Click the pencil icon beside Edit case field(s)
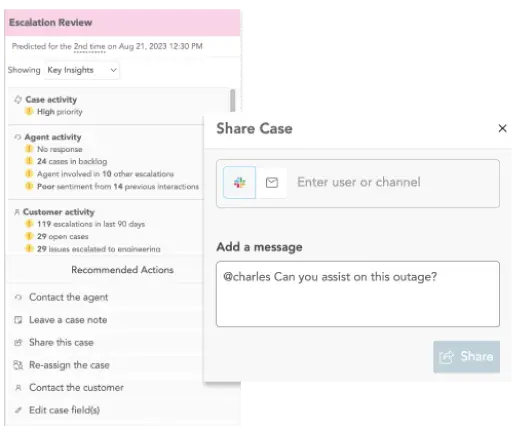The height and width of the screenshot is (430, 516). (18, 410)
